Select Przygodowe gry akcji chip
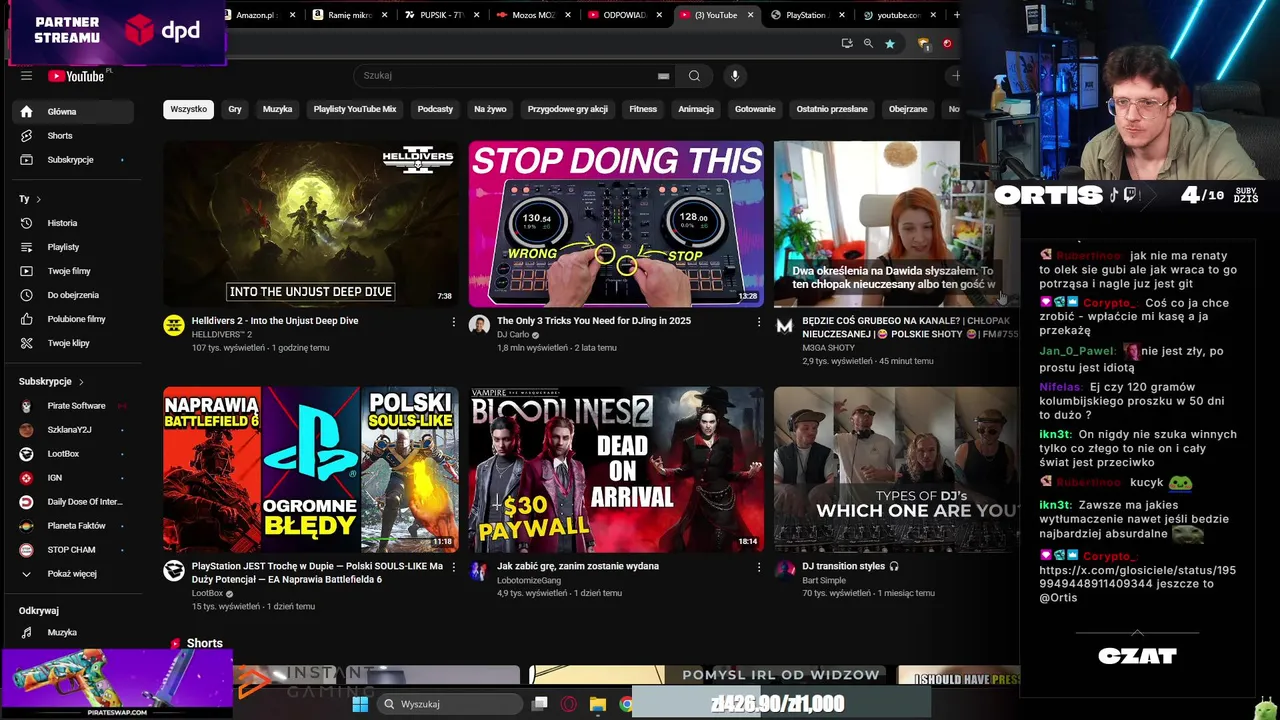Image resolution: width=1280 pixels, height=720 pixels. pos(568,109)
